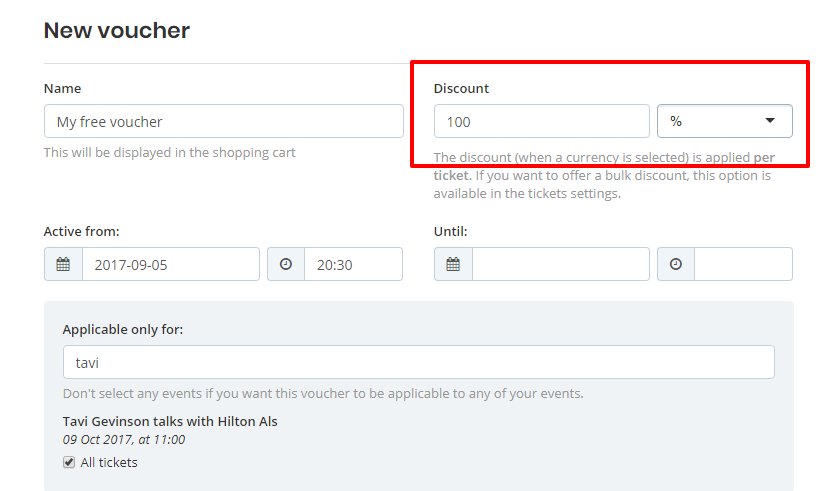Click the calendar icon for Active from
This screenshot has height=491, width=826.
[63, 264]
